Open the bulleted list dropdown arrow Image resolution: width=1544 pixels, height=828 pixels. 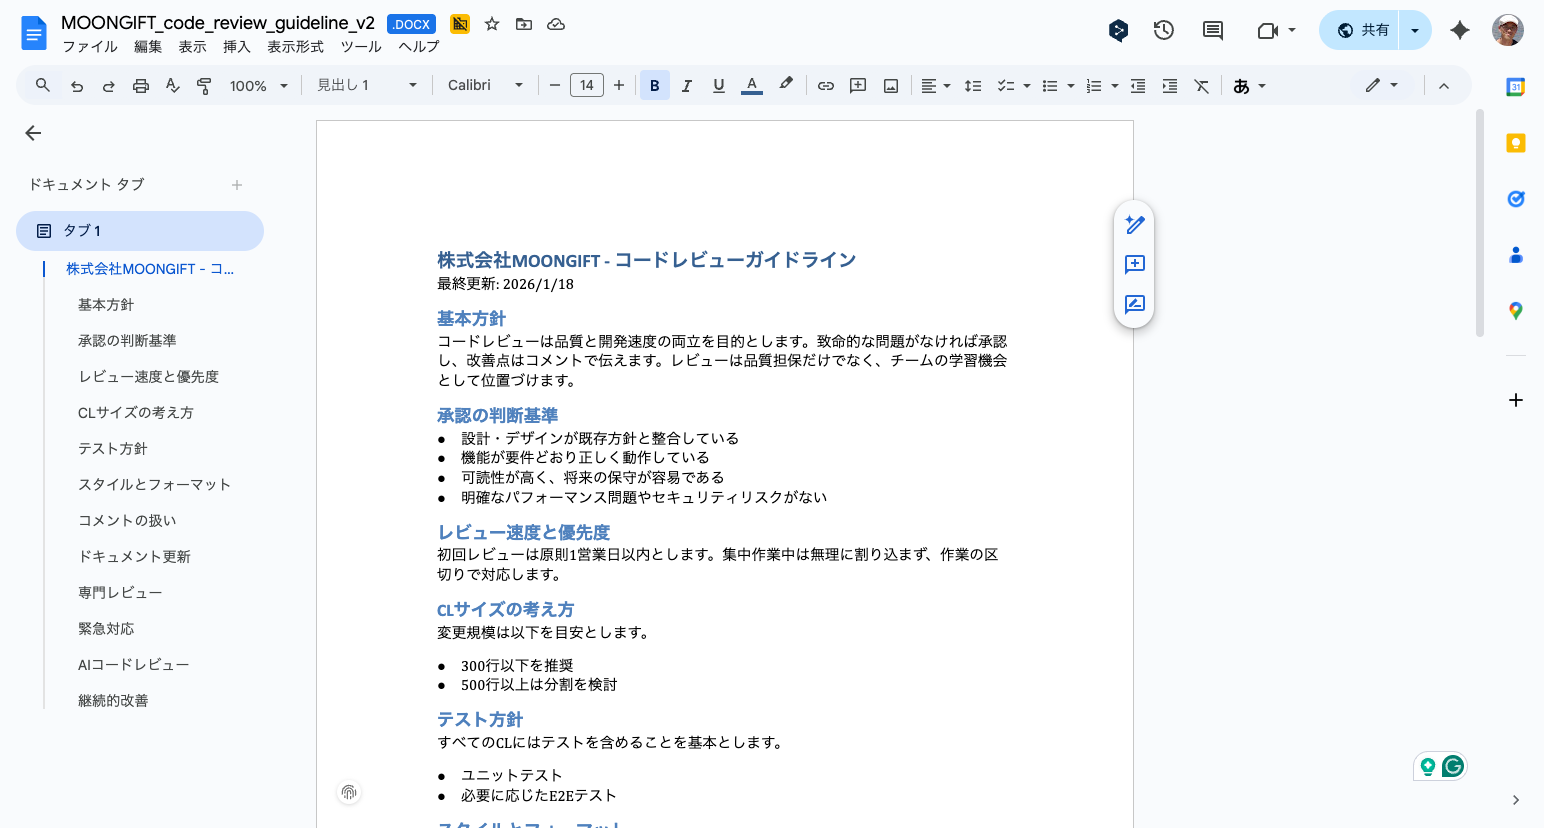(x=1071, y=86)
